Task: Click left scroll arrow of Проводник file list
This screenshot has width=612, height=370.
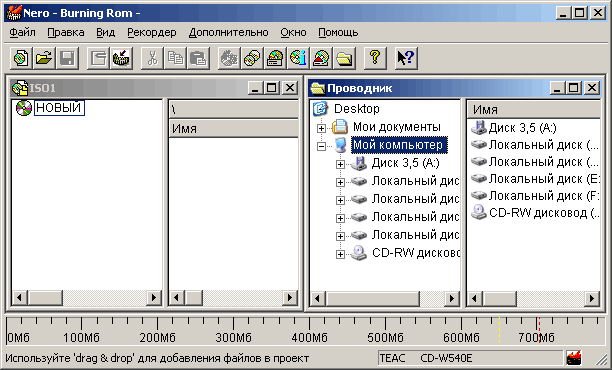Action: 475,299
